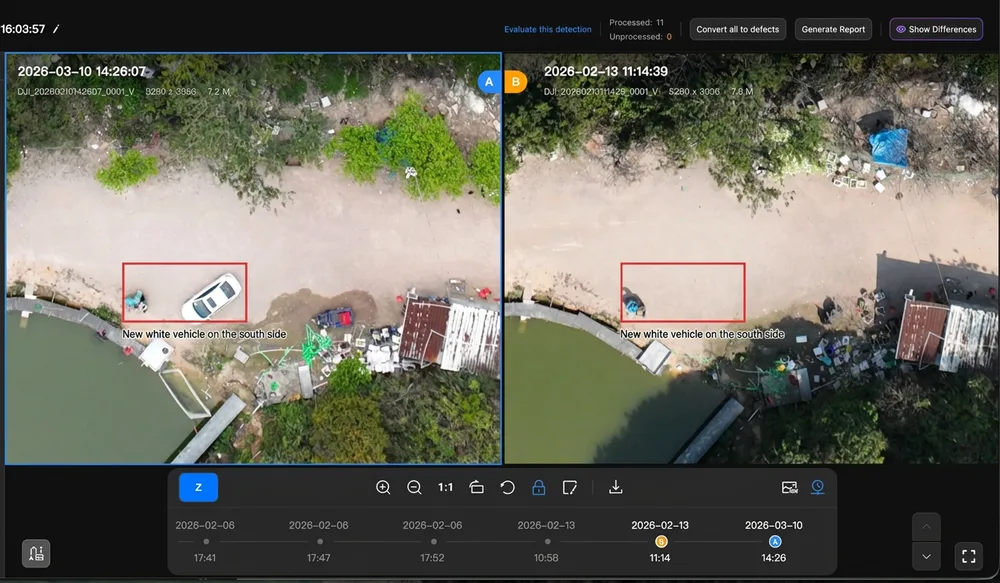
Task: Download the image with download icon
Action: 615,487
